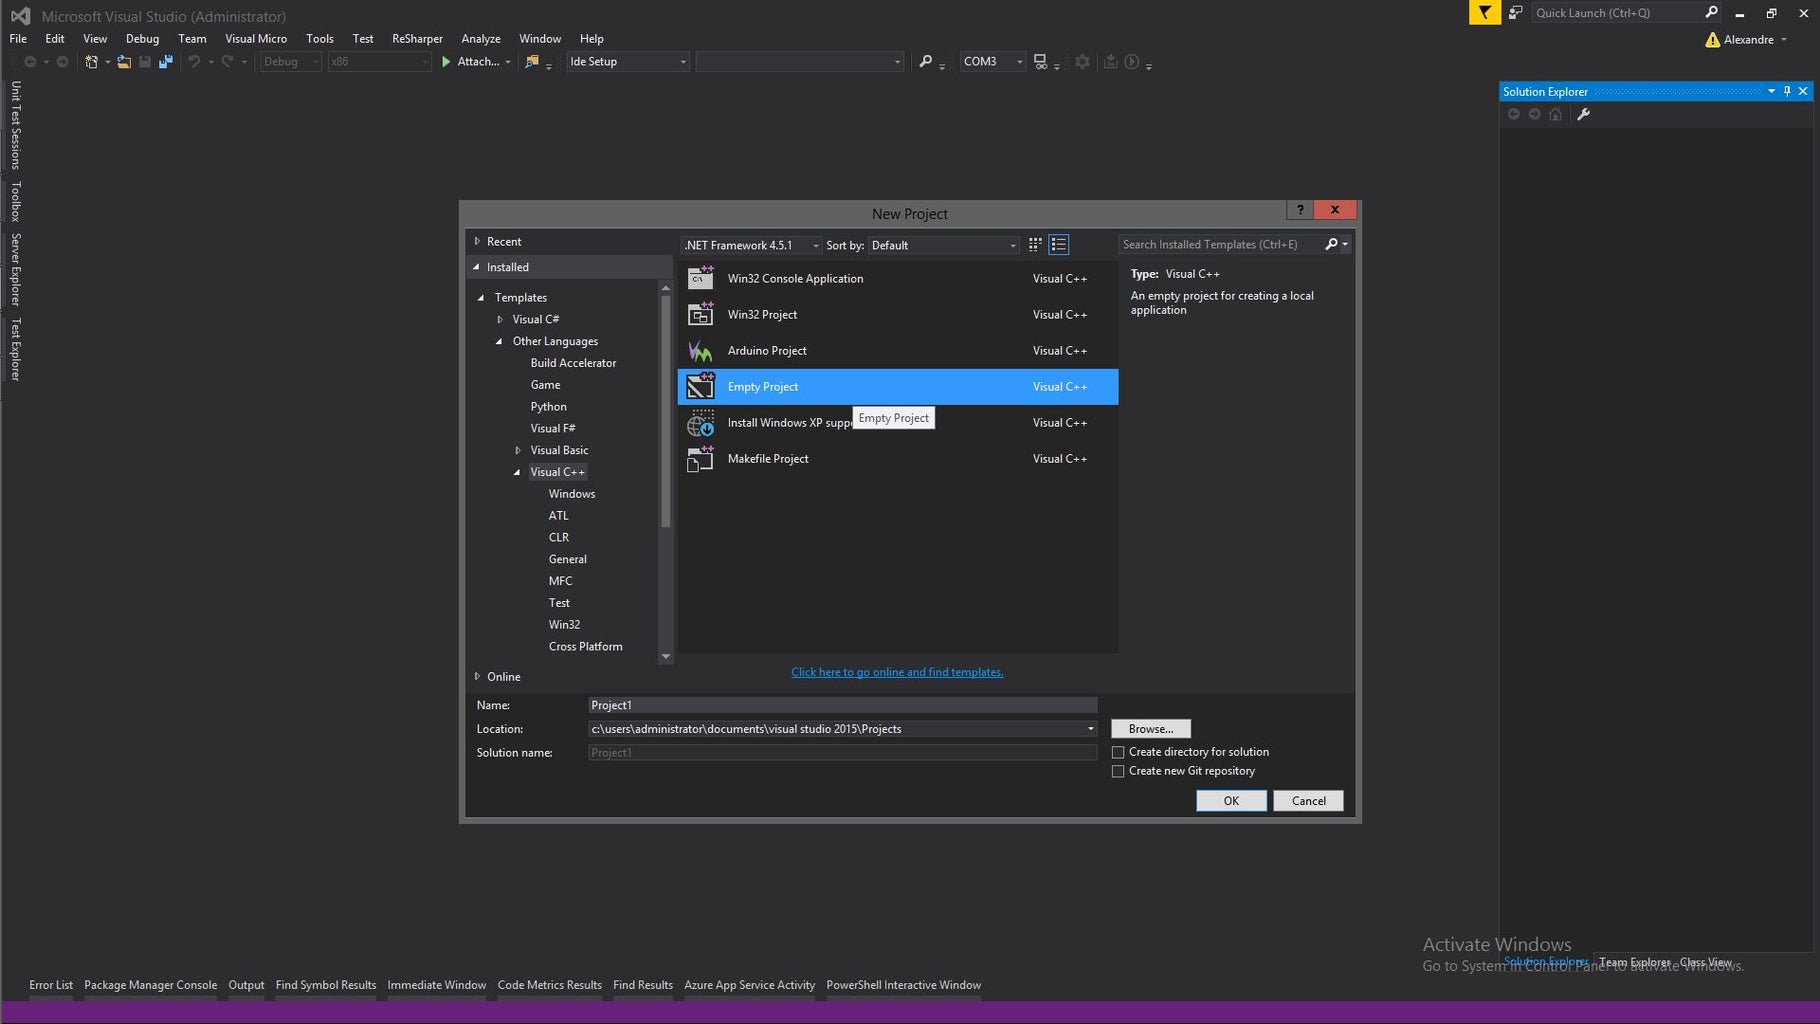Click the Save toolbar icon
This screenshot has width=1820, height=1024.
click(x=144, y=61)
